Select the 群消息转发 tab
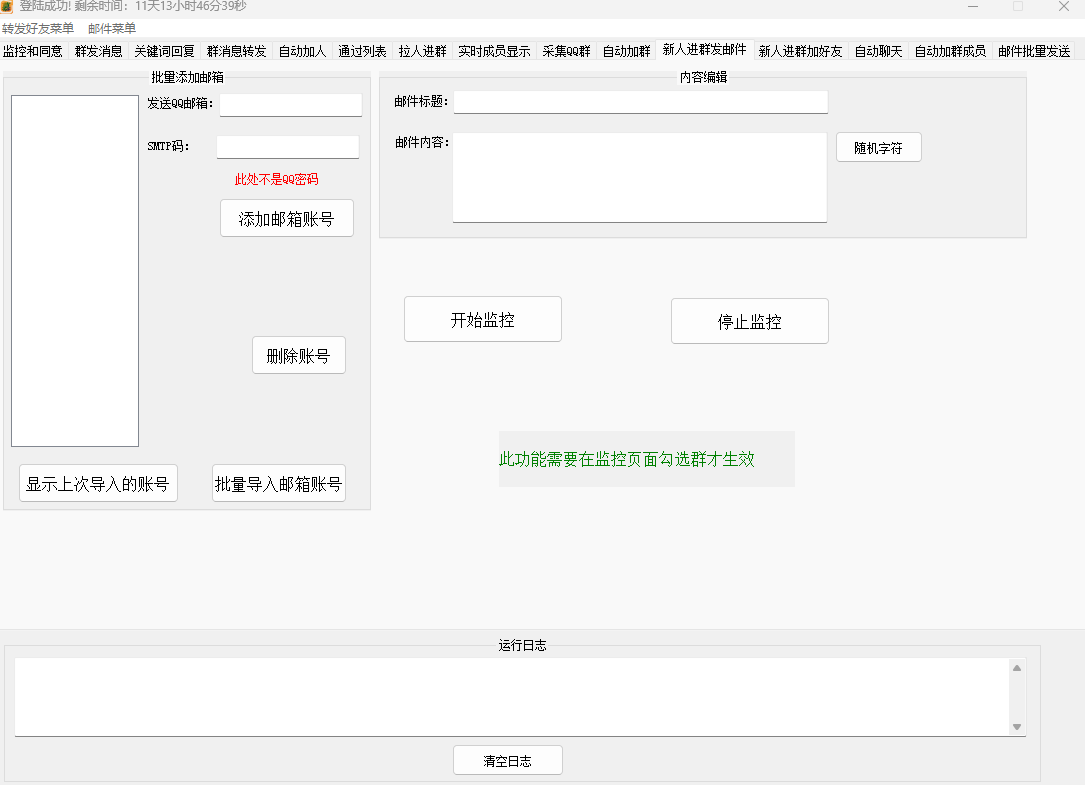Viewport: 1085px width, 785px height. [x=234, y=50]
